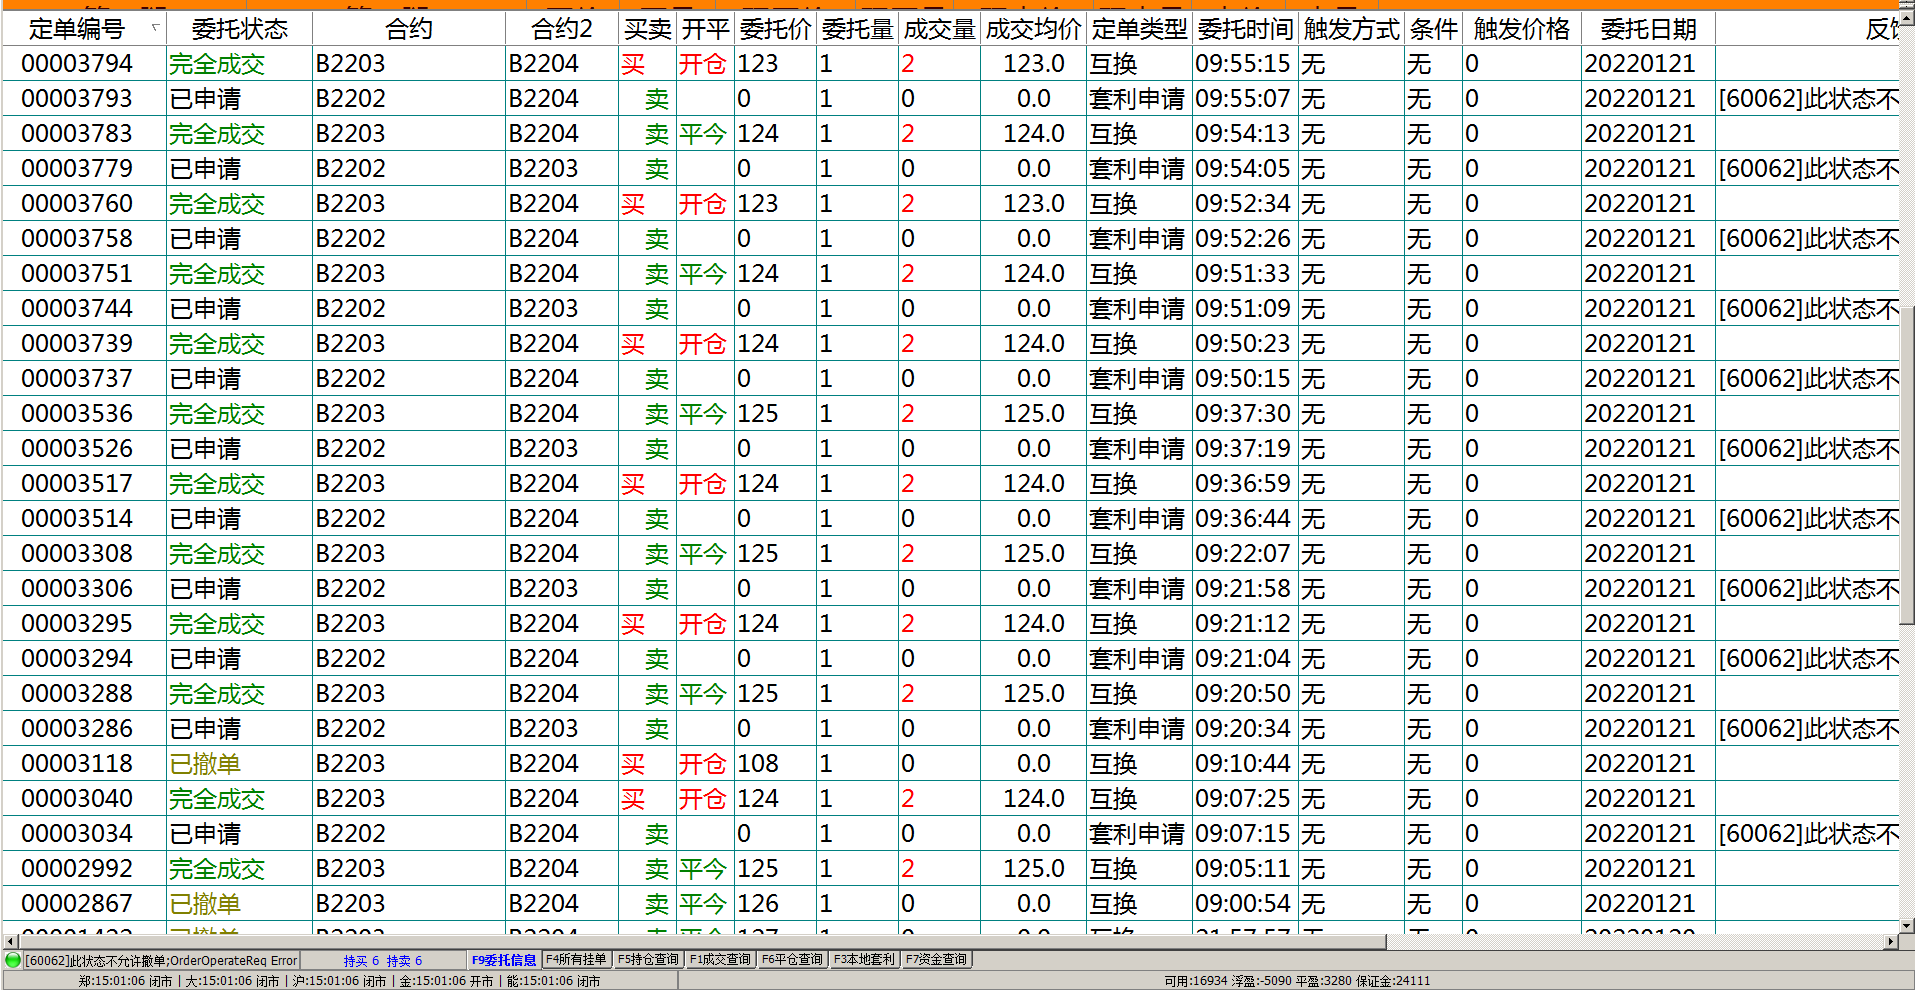The height and width of the screenshot is (990, 1915).
Task: Click the 委托时间 column header
Action: (1246, 29)
